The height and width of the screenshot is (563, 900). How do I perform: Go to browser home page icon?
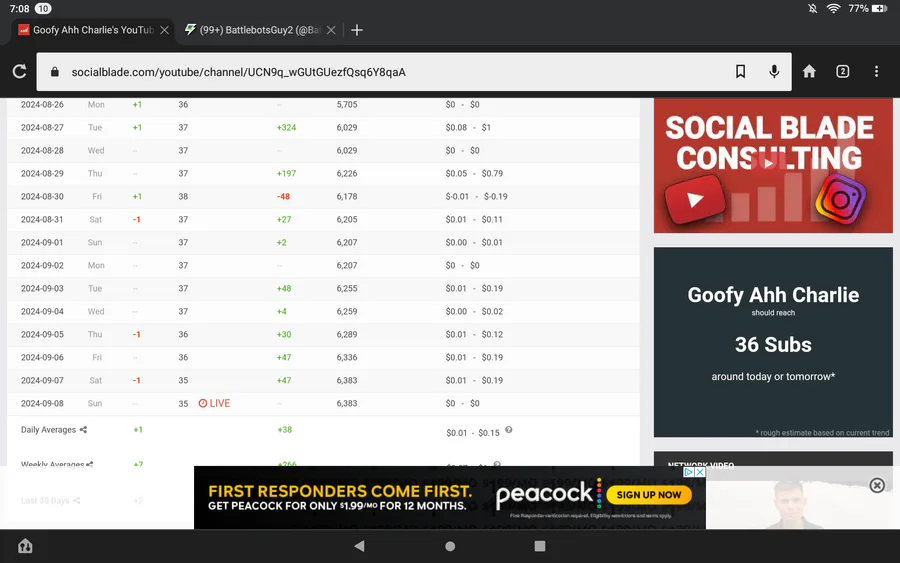809,71
